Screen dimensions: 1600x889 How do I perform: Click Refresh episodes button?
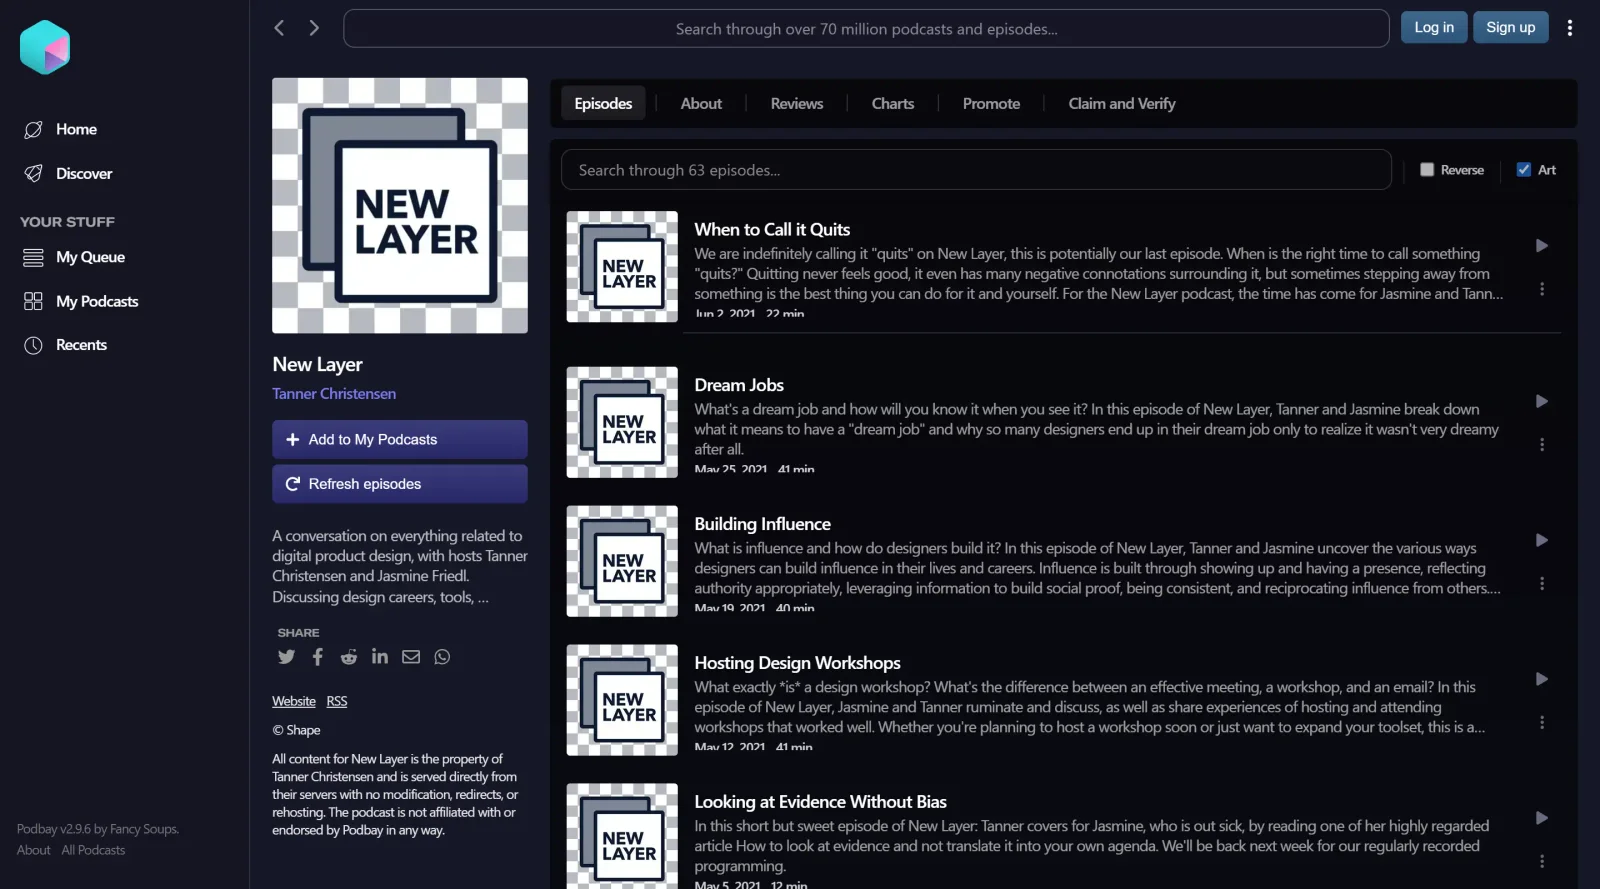click(400, 484)
